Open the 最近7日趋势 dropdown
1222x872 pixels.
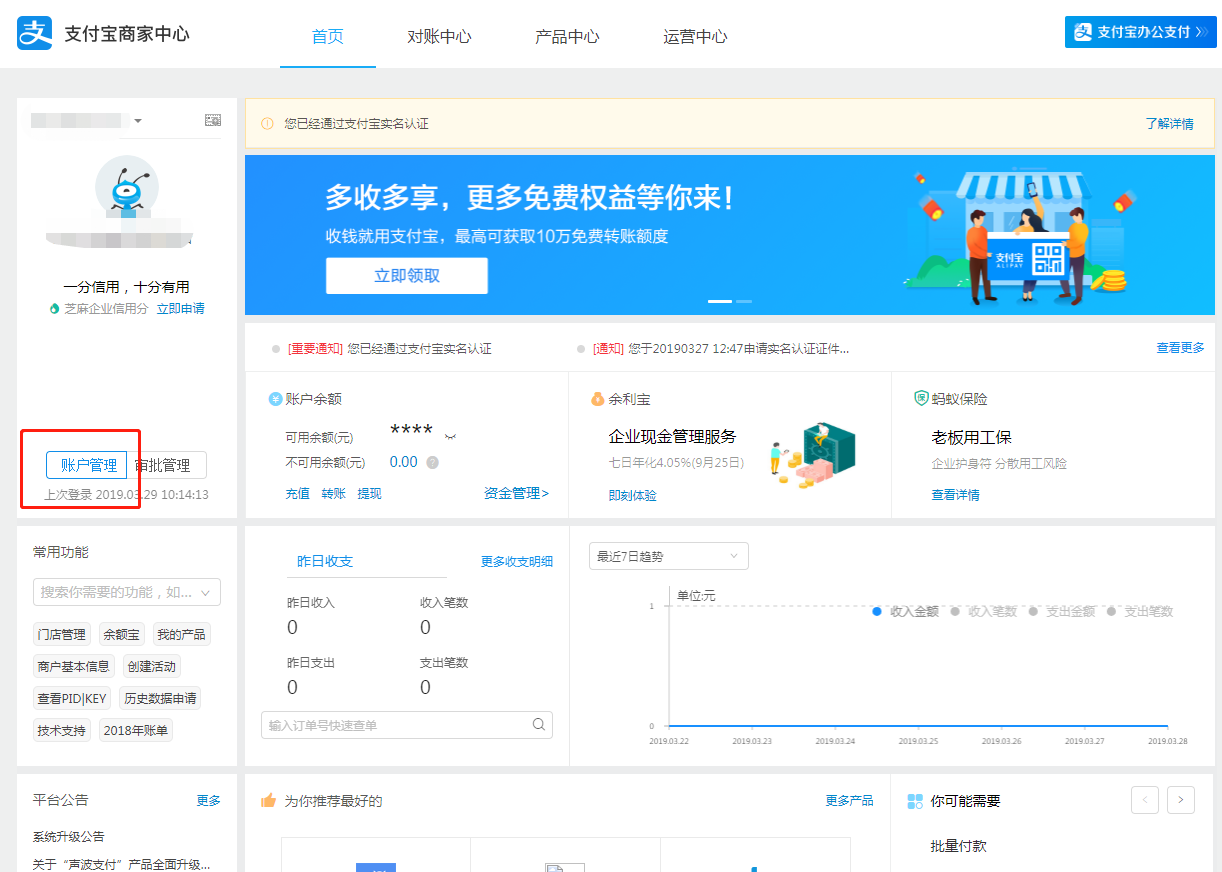coord(668,556)
